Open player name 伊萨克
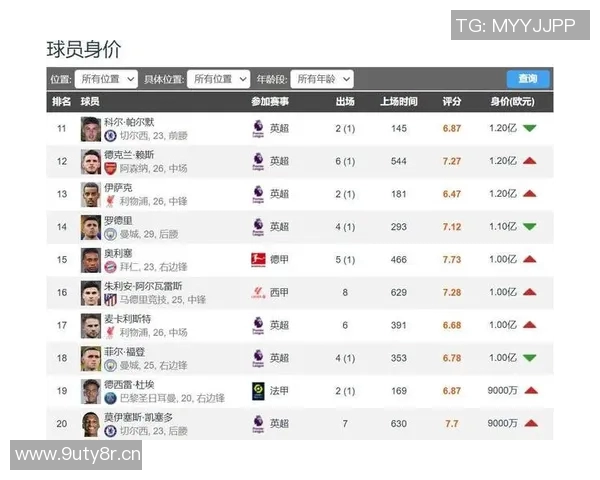This screenshot has width=600, height=480. 118,187
